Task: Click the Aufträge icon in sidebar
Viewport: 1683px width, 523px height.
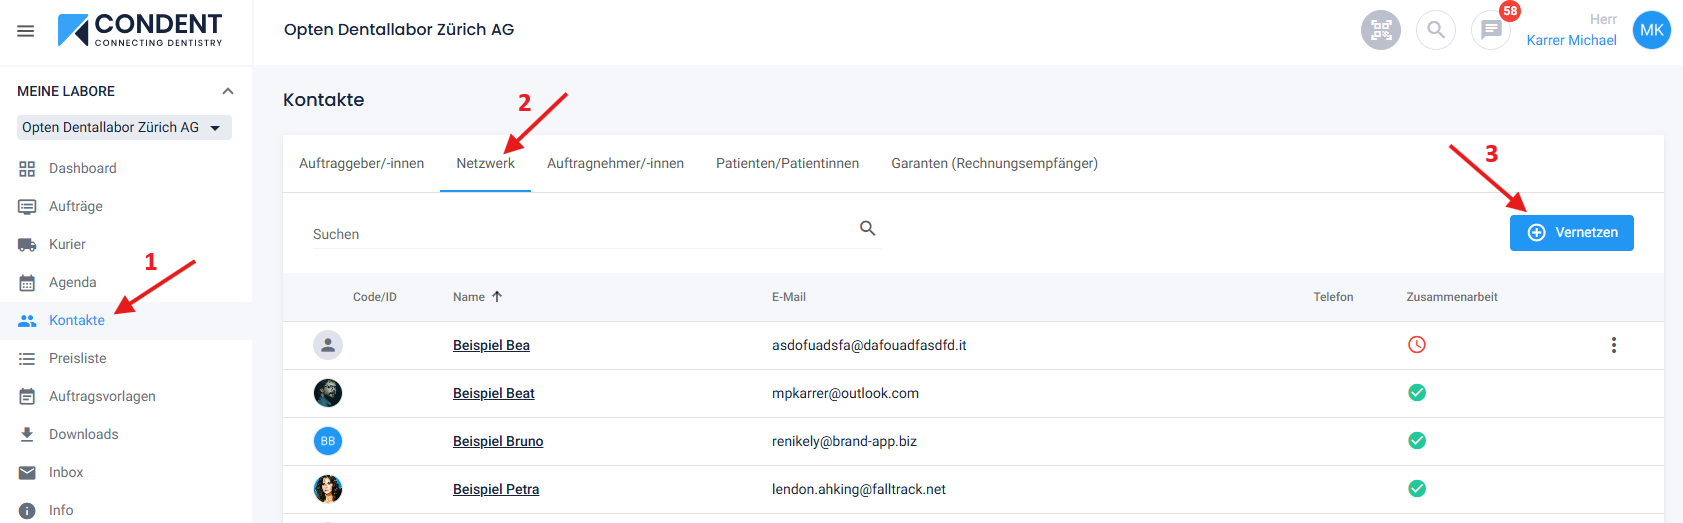Action: coord(27,207)
